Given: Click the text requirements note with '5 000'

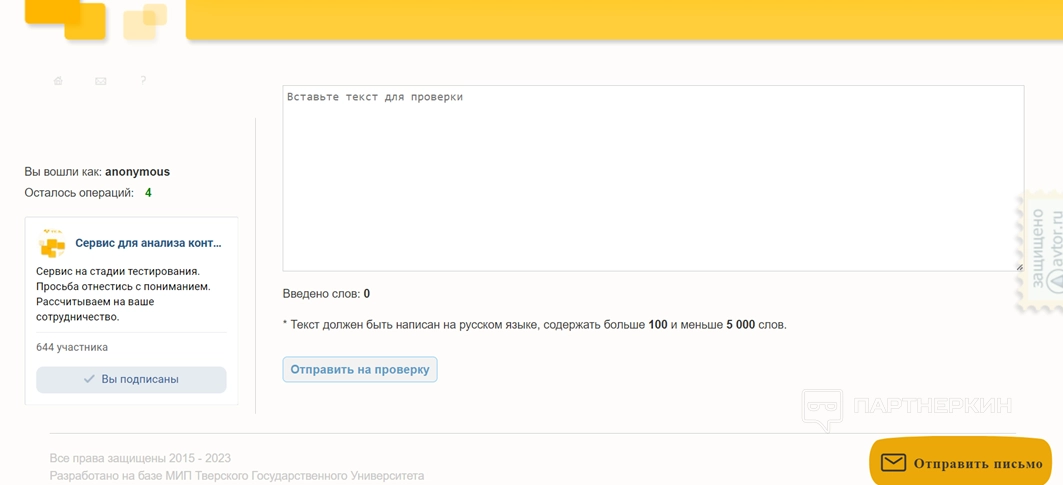Looking at the screenshot, I should tap(535, 325).
